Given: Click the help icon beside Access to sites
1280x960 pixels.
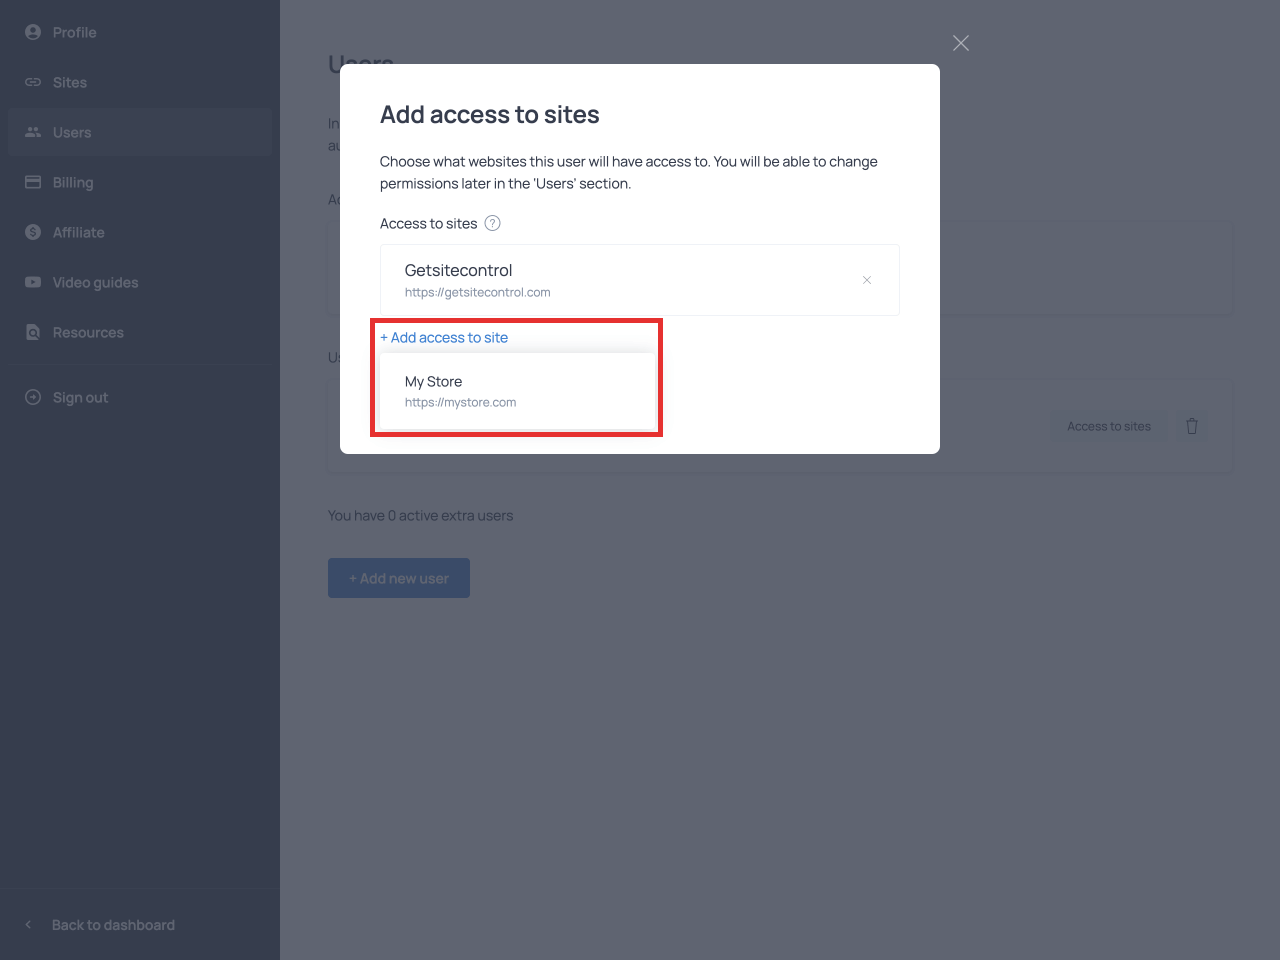Looking at the screenshot, I should 492,223.
